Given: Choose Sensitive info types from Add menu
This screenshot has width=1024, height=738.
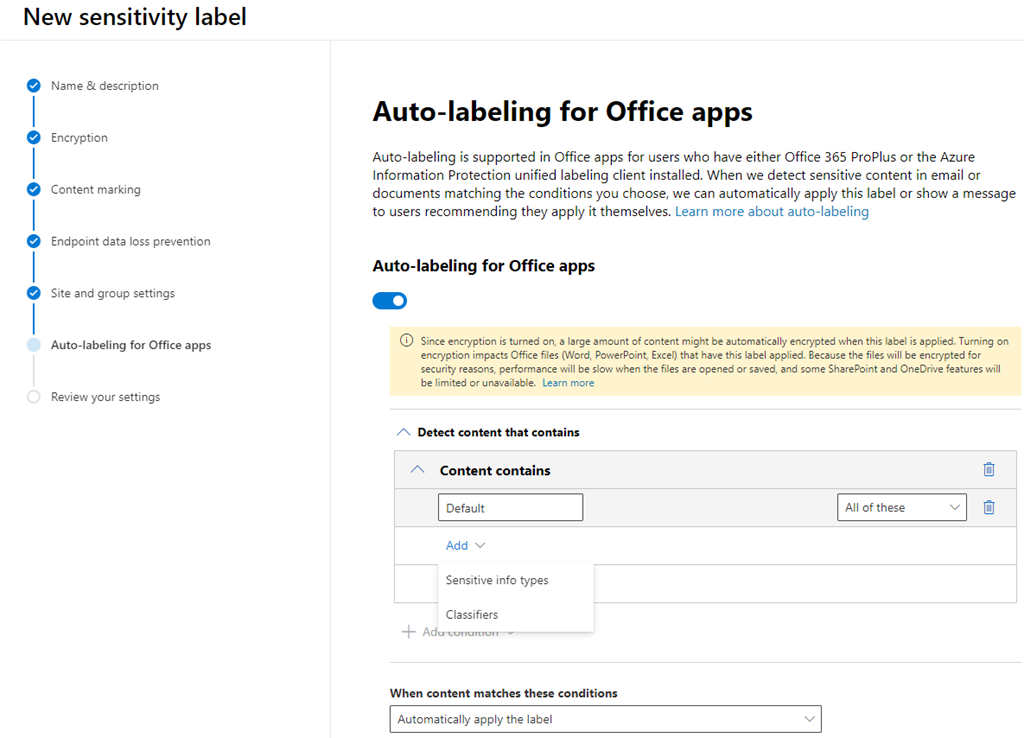Looking at the screenshot, I should coord(497,581).
